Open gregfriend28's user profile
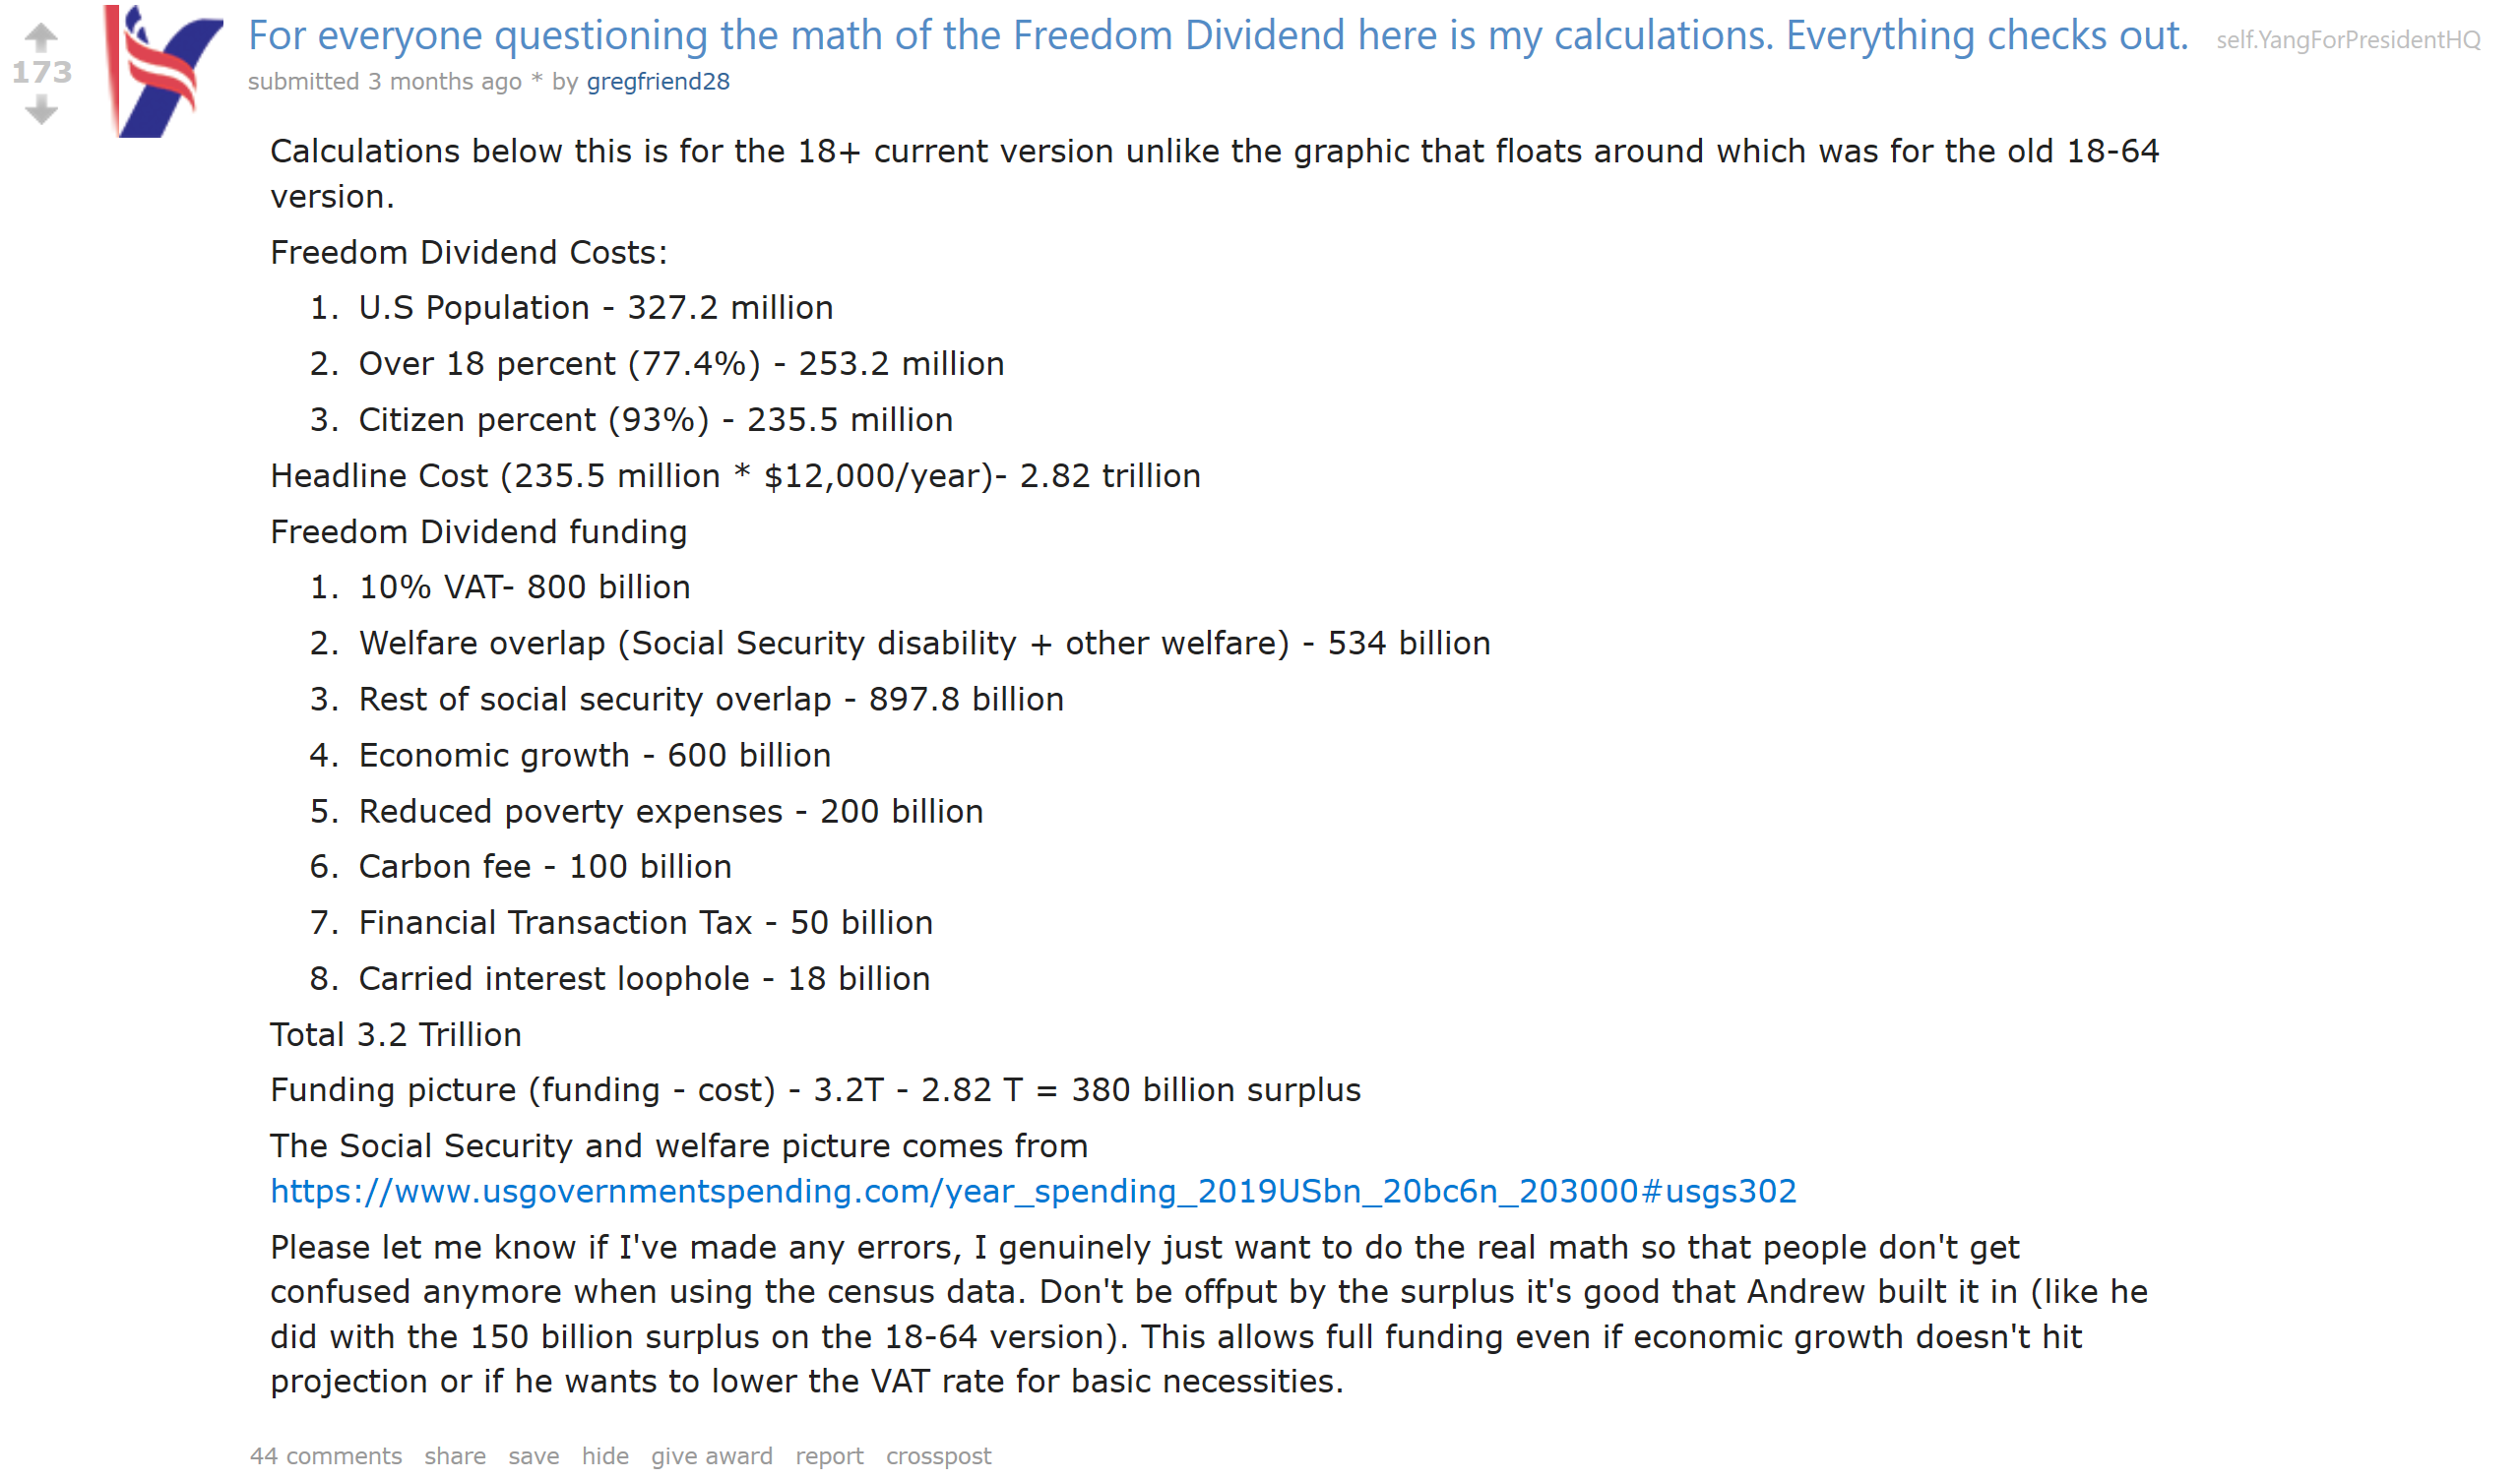2520x1480 pixels. [x=658, y=82]
